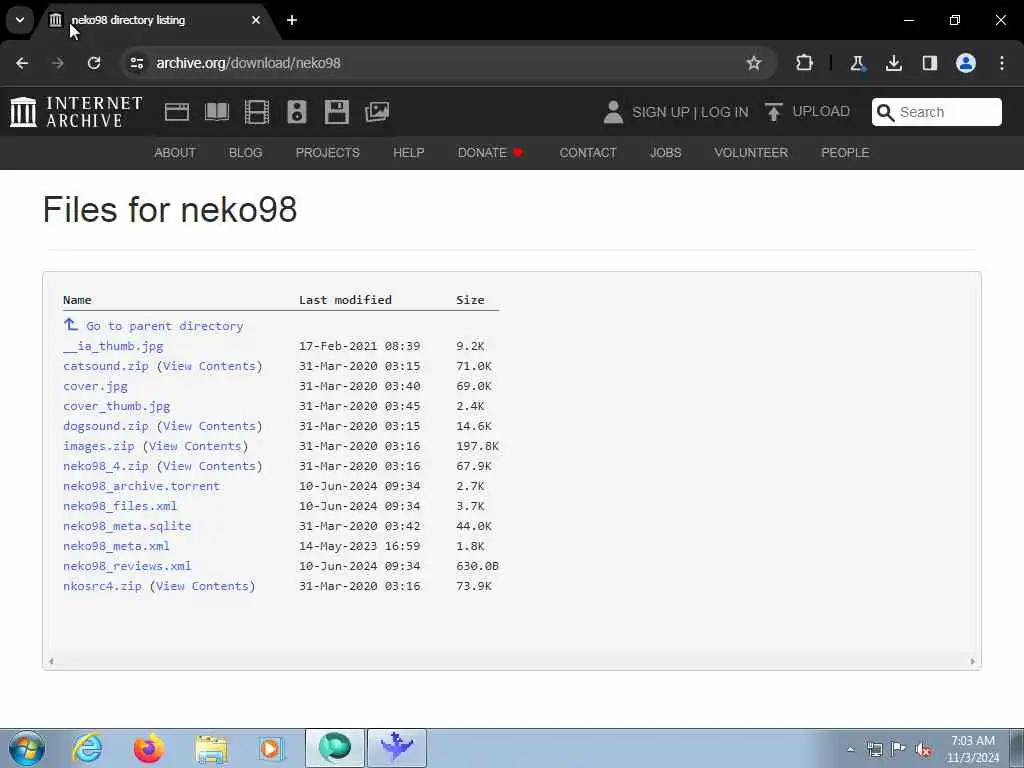Screen dimensions: 1024x768
Task: Toggle the side panel icon
Action: click(930, 63)
